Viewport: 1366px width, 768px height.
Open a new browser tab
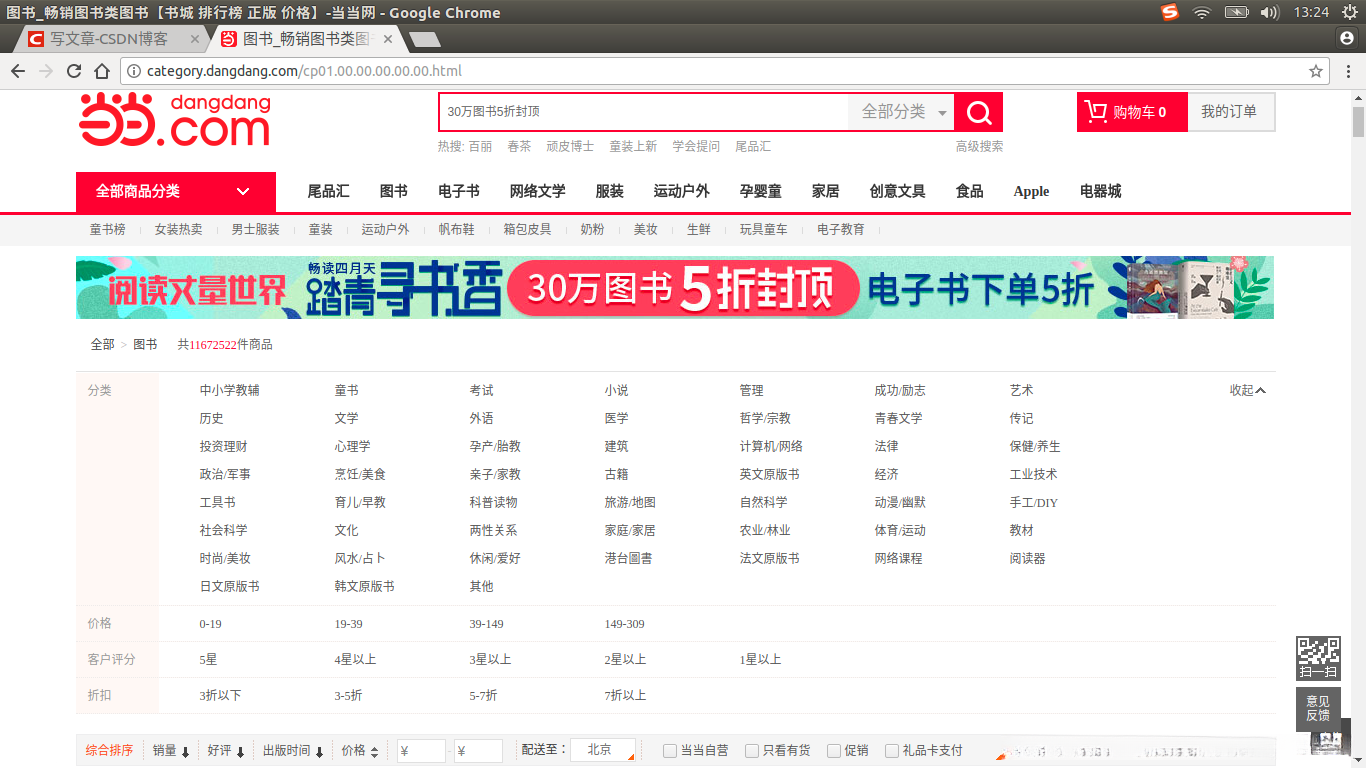click(x=425, y=39)
